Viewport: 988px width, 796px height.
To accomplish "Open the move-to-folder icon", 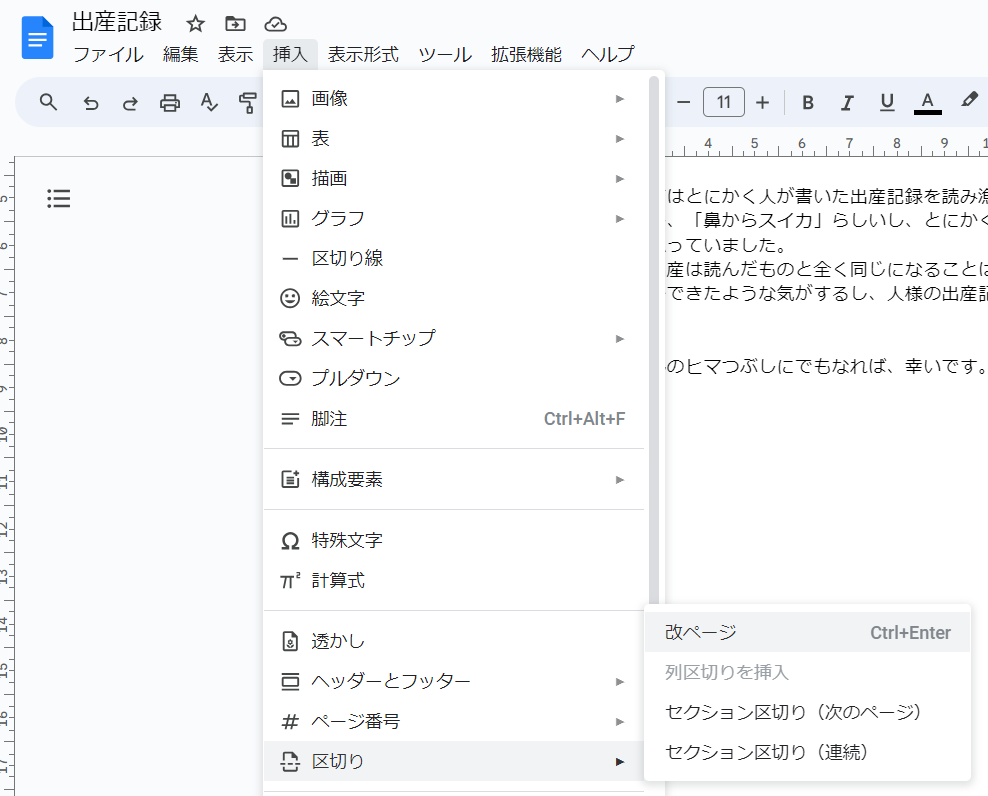I will point(235,24).
